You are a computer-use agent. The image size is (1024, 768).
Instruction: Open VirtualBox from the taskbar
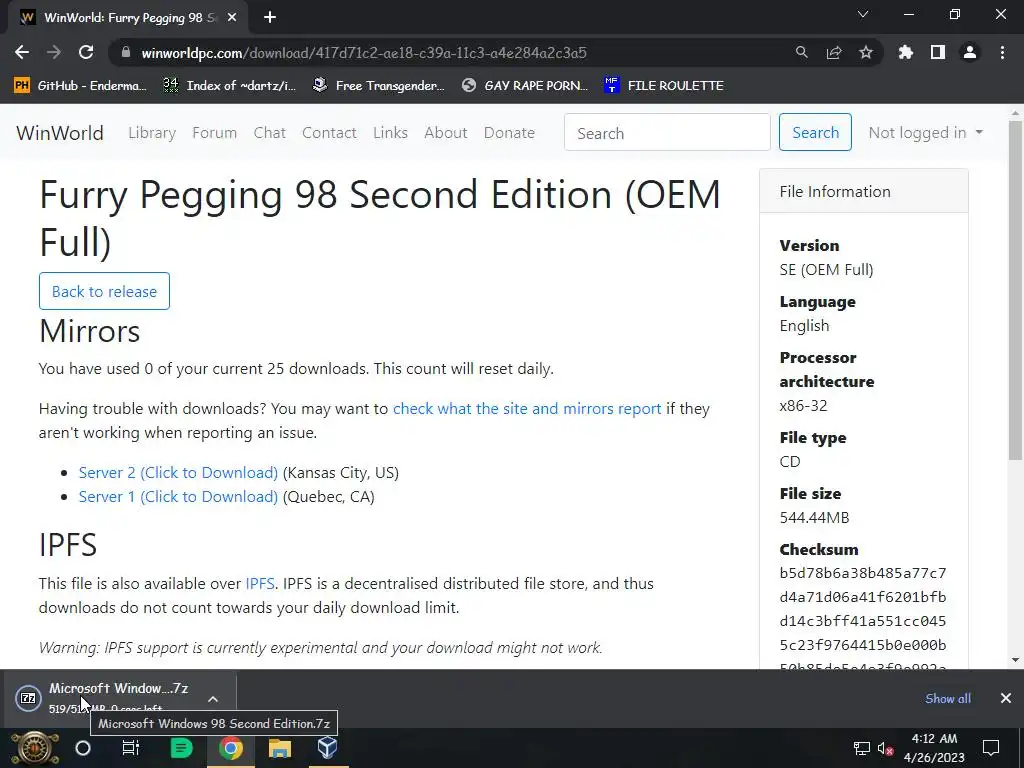tap(327, 748)
